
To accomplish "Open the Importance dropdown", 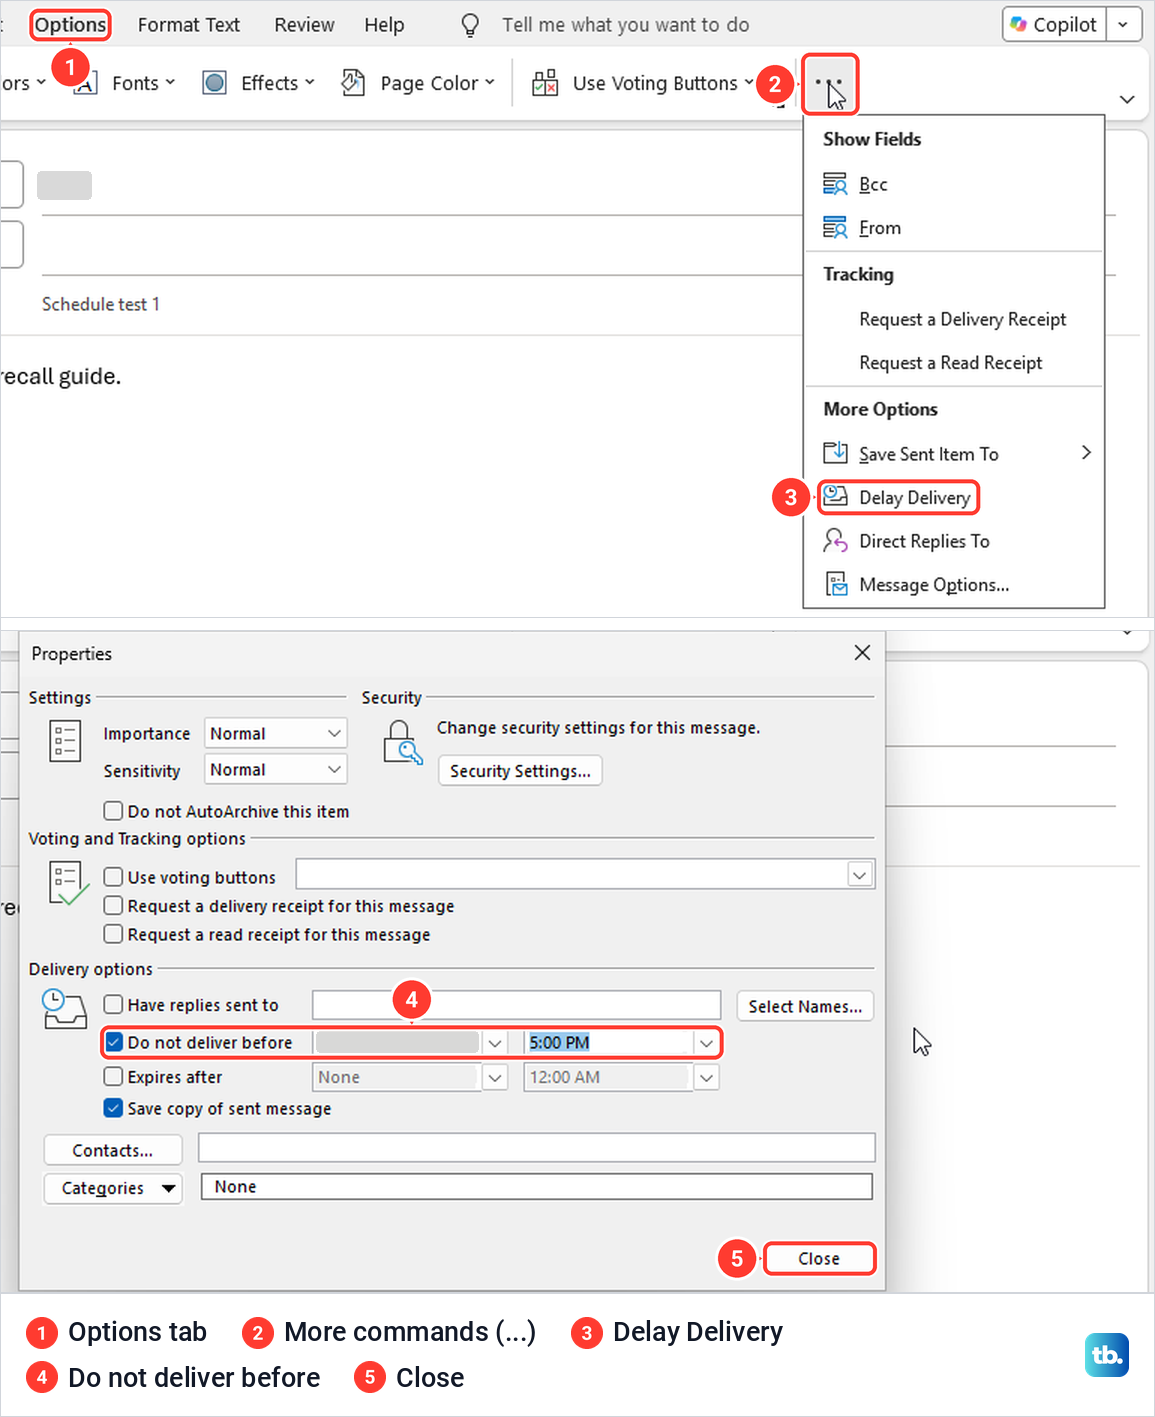I will click(276, 733).
